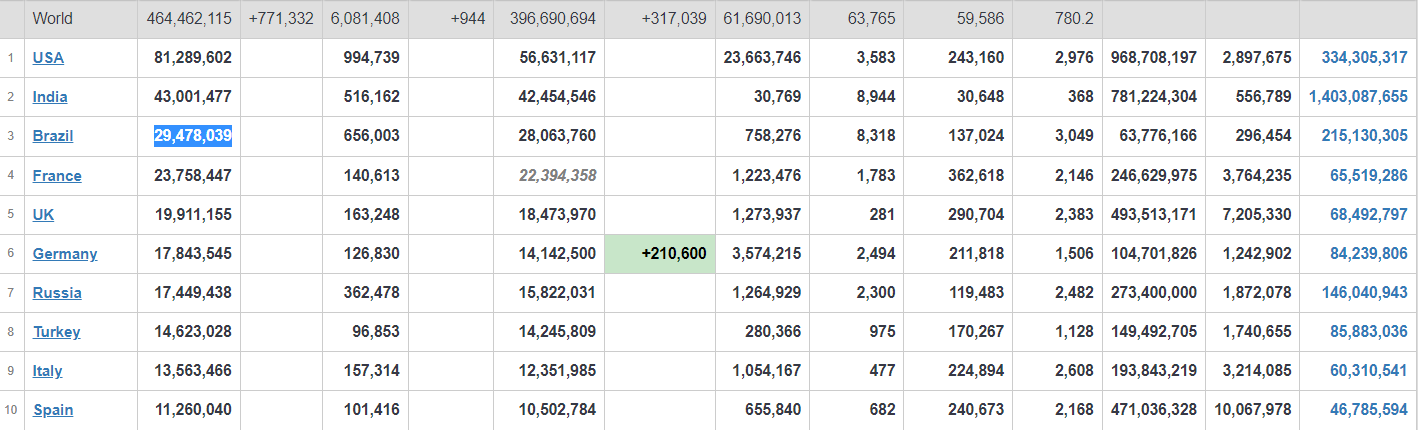Open the Italy country link

47,371
